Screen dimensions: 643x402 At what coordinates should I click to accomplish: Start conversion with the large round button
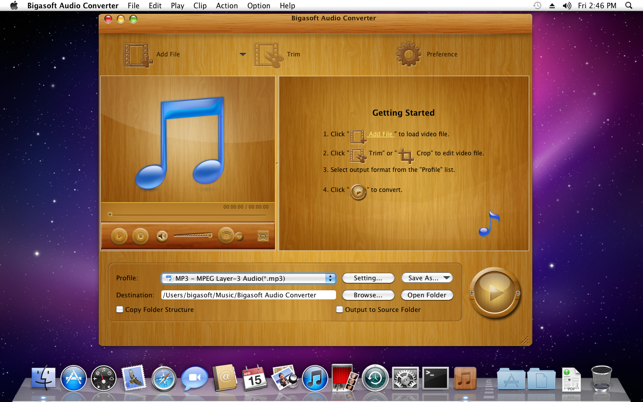tap(495, 293)
